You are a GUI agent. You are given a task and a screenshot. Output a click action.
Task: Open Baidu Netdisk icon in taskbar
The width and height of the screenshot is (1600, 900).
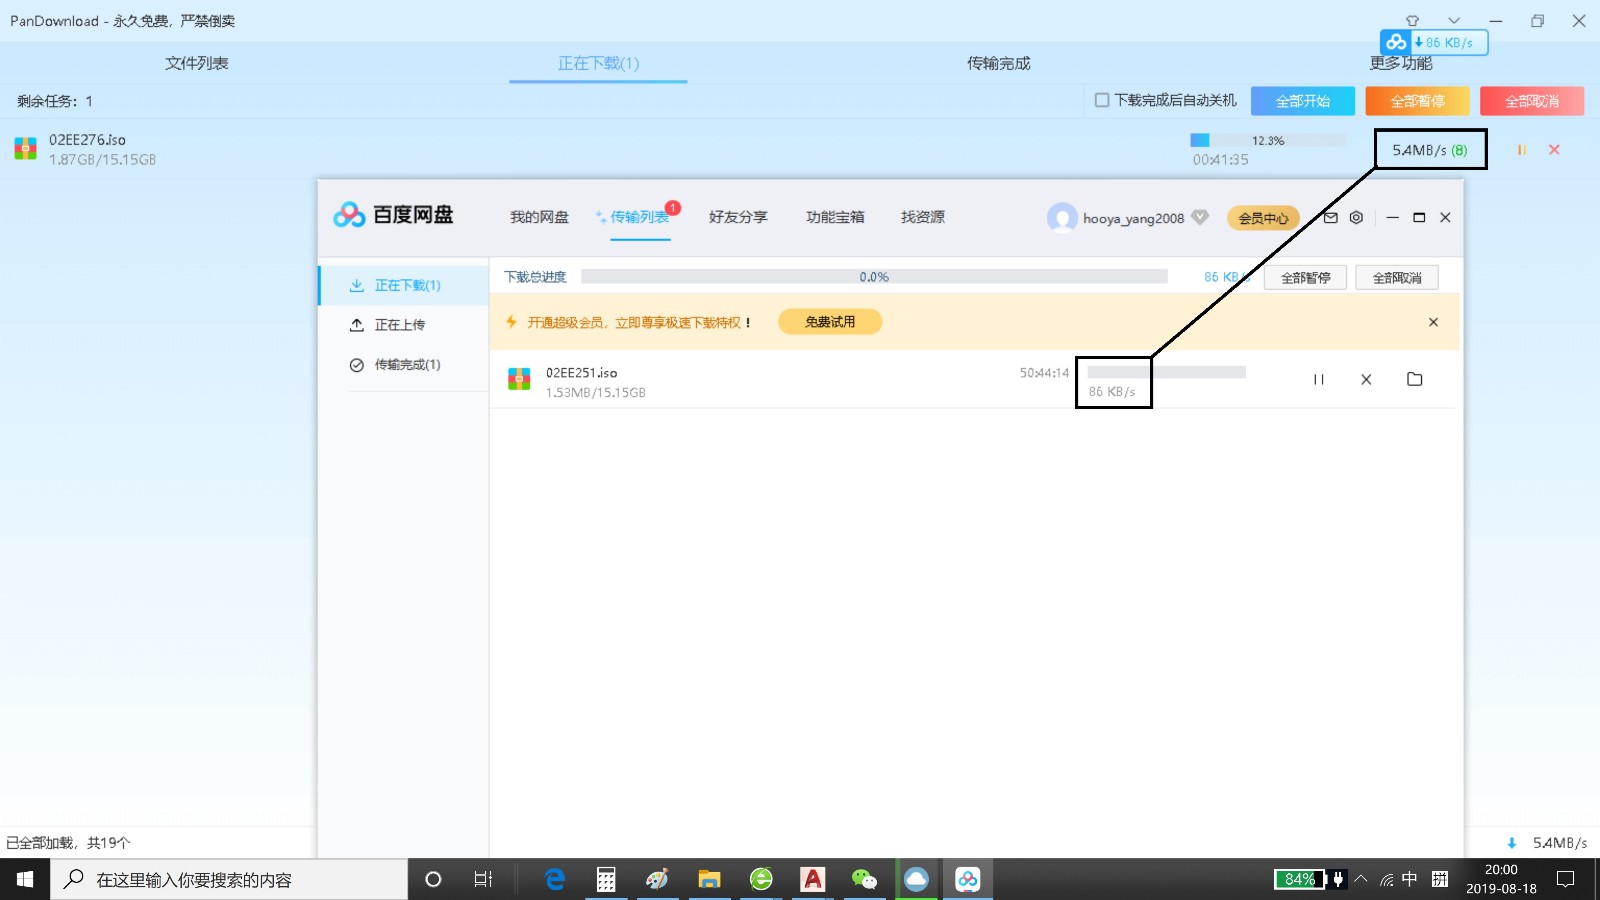pos(967,879)
